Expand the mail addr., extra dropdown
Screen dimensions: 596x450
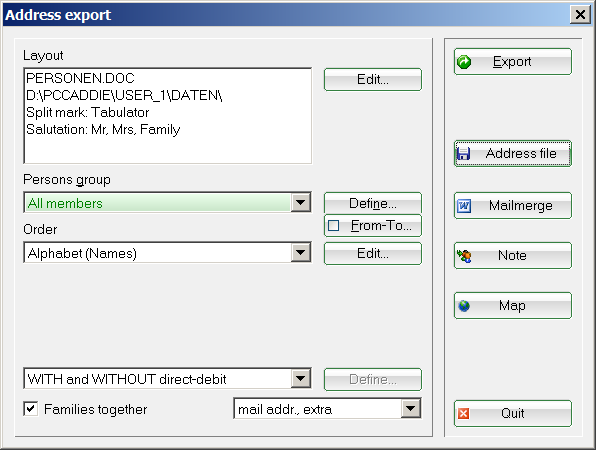coord(411,409)
